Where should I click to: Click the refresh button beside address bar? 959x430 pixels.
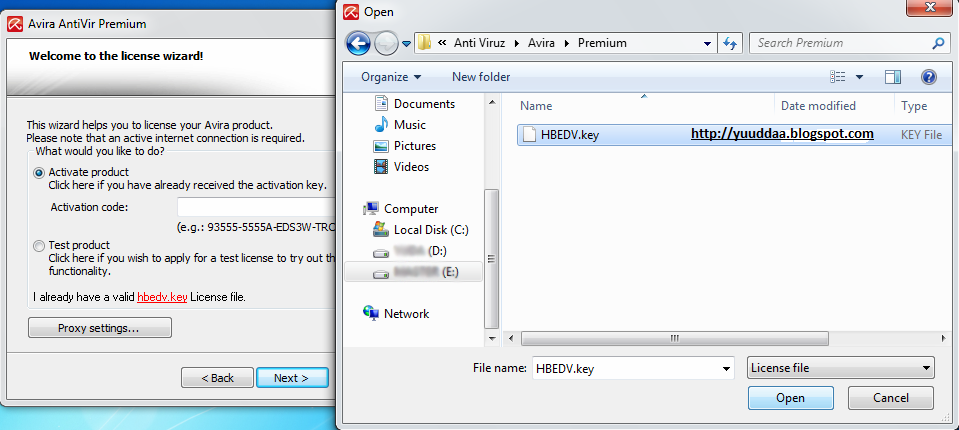point(729,43)
